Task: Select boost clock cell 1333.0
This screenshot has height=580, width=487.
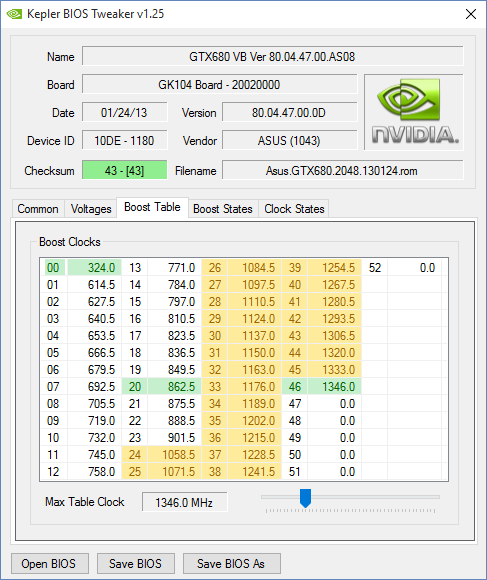Action: pos(335,370)
